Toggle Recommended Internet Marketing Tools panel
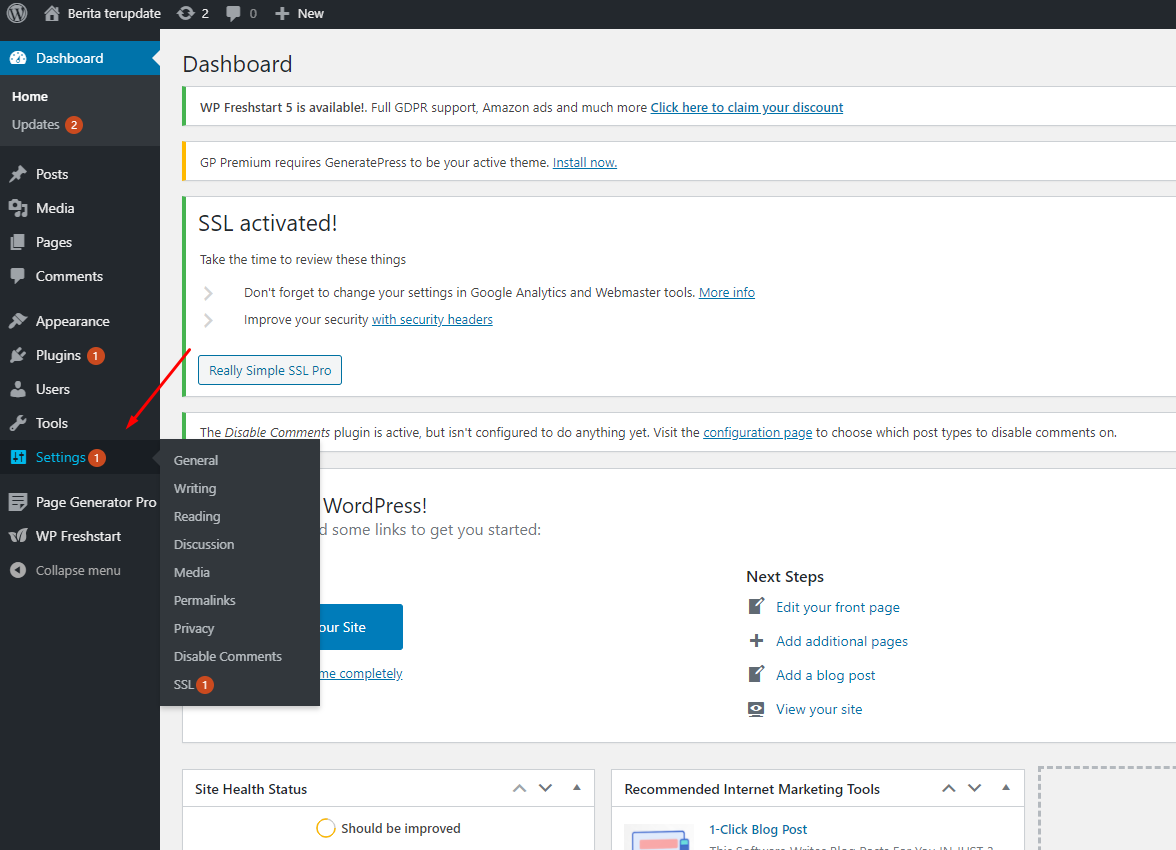The image size is (1176, 850). 1006,788
